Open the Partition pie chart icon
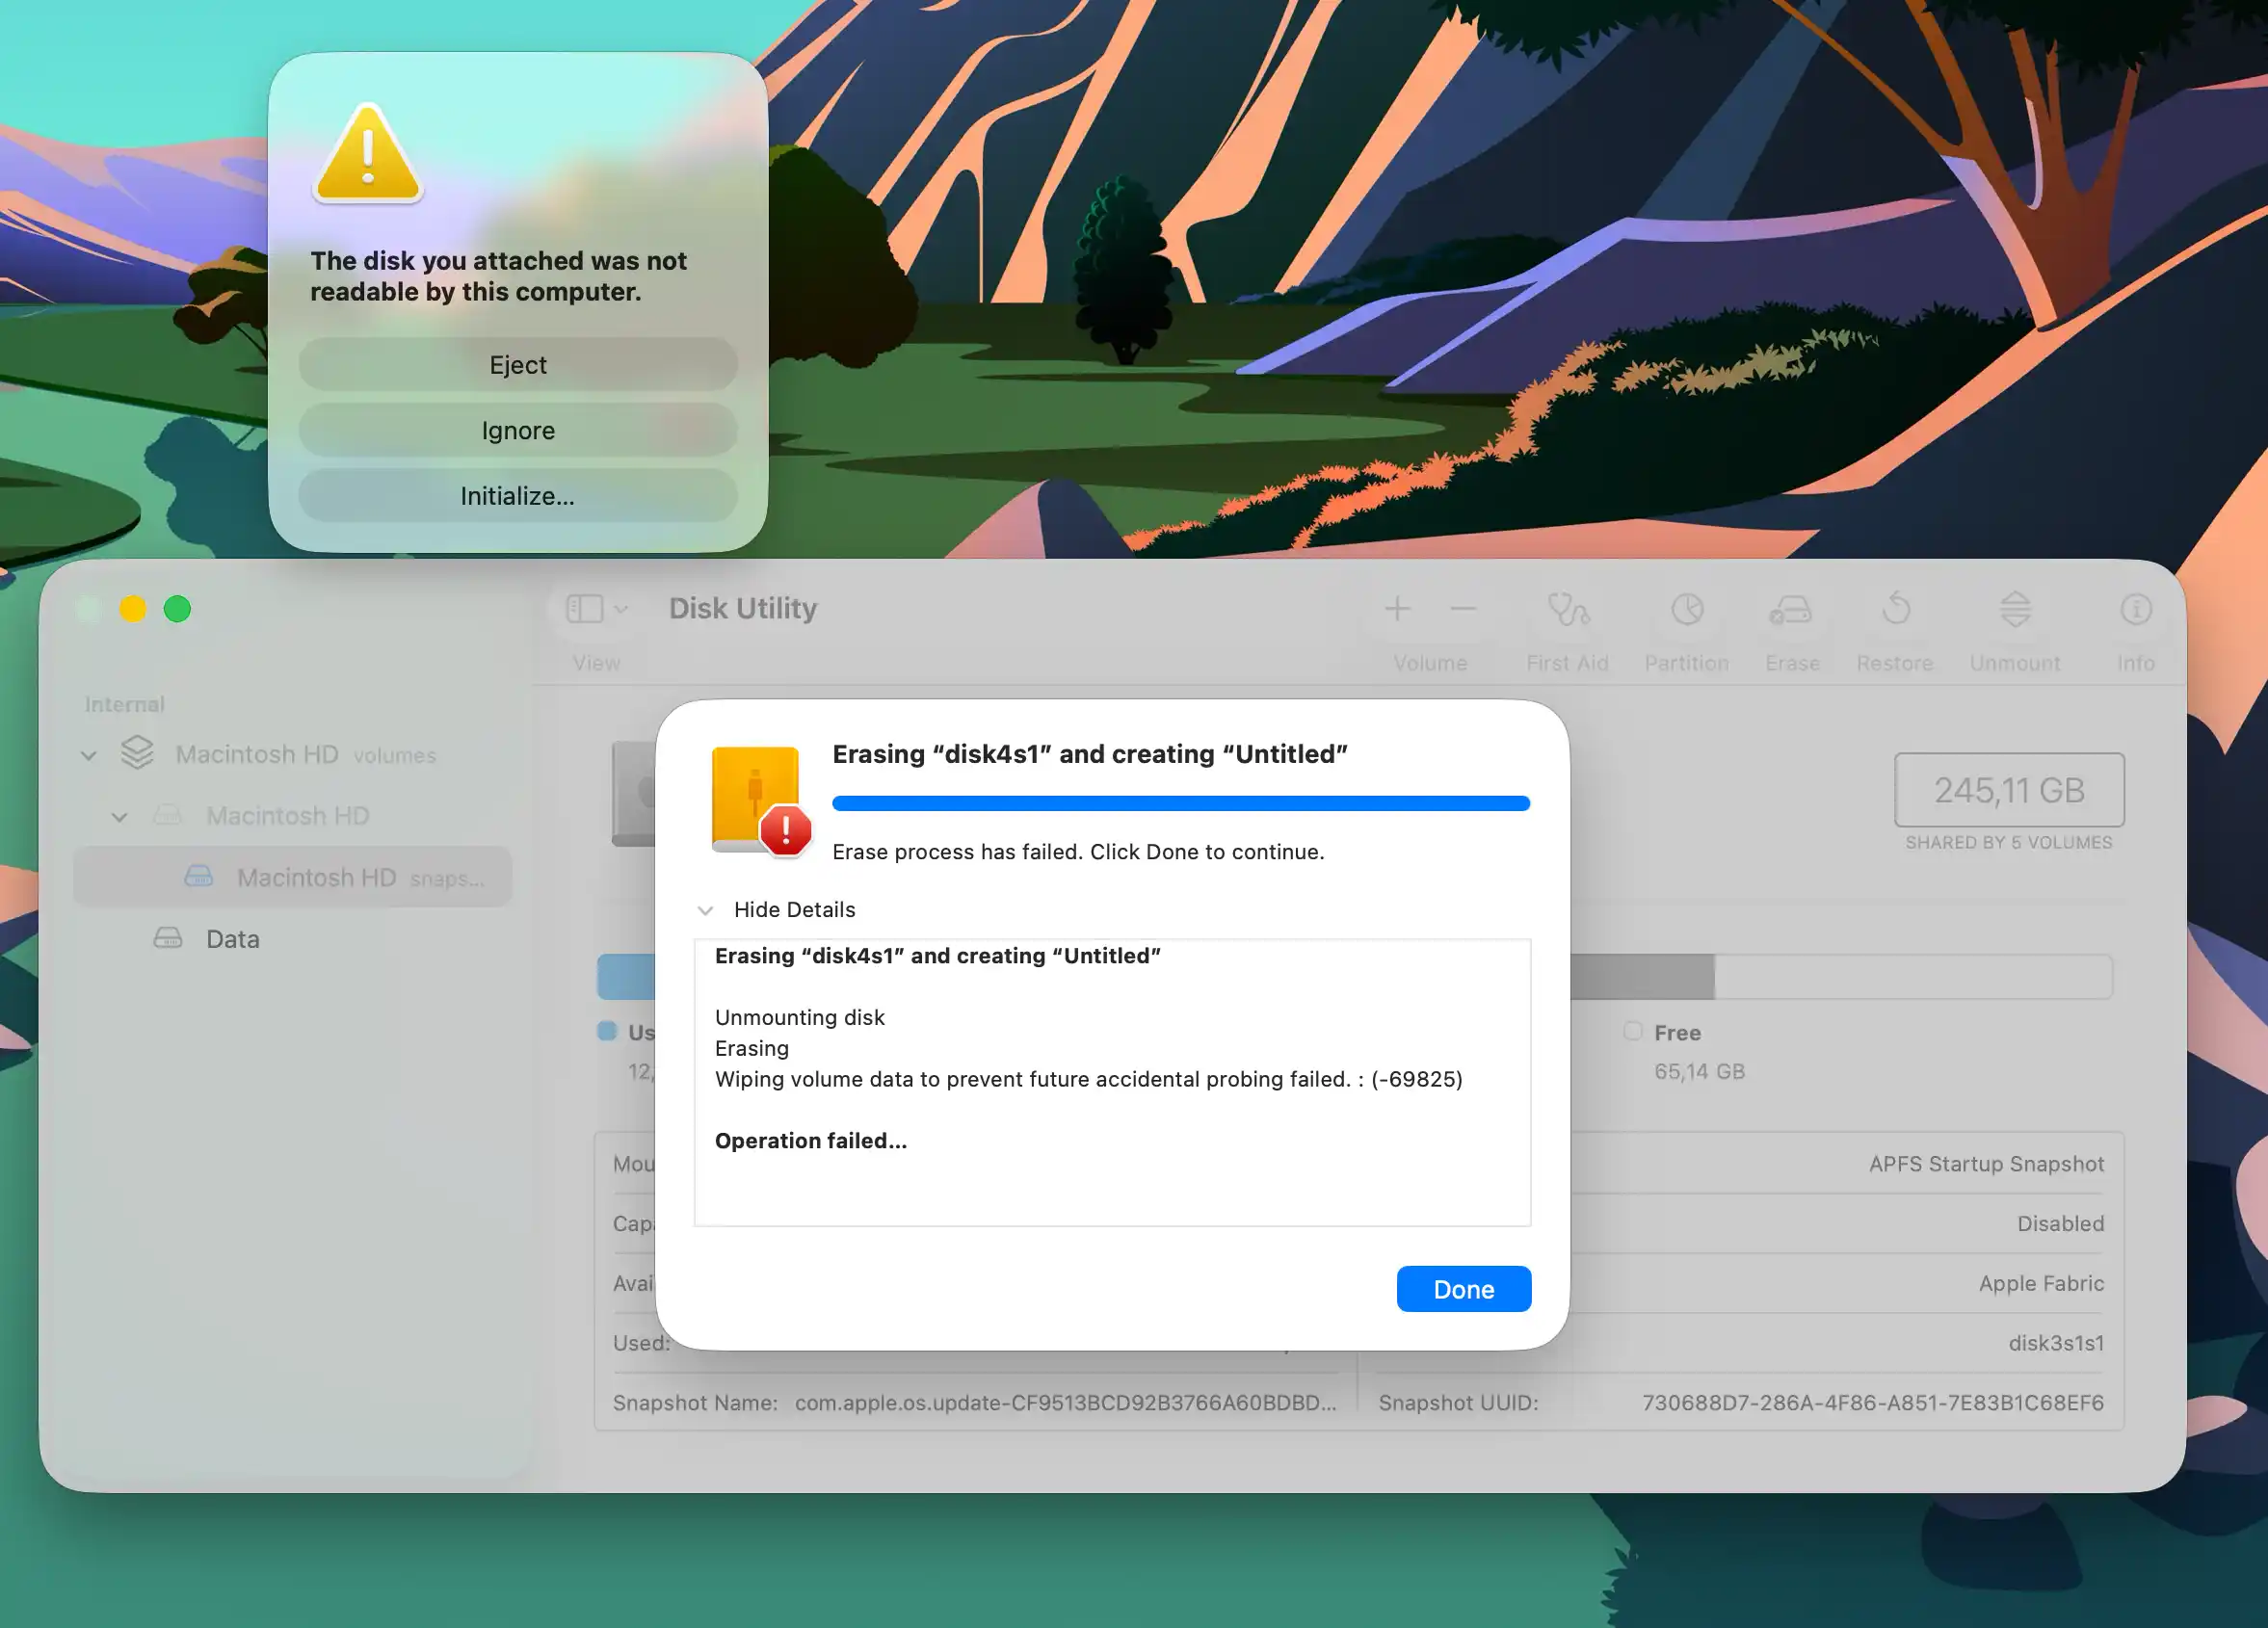 pyautogui.click(x=1687, y=609)
